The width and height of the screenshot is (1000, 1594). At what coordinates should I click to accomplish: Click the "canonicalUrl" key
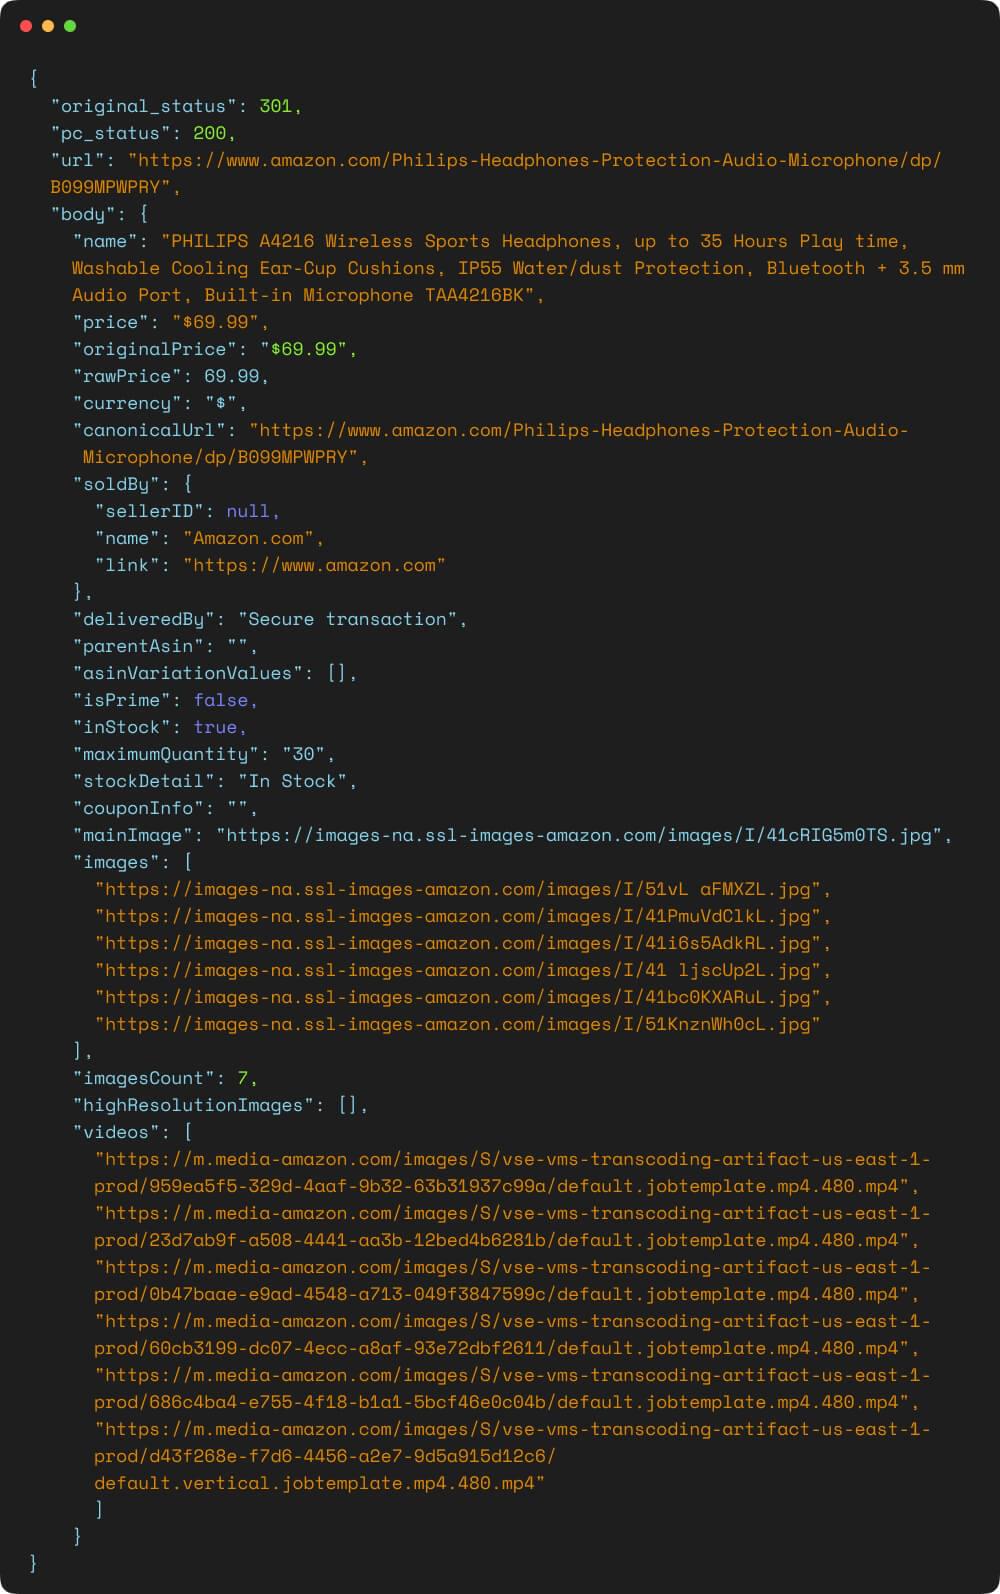pyautogui.click(x=149, y=430)
